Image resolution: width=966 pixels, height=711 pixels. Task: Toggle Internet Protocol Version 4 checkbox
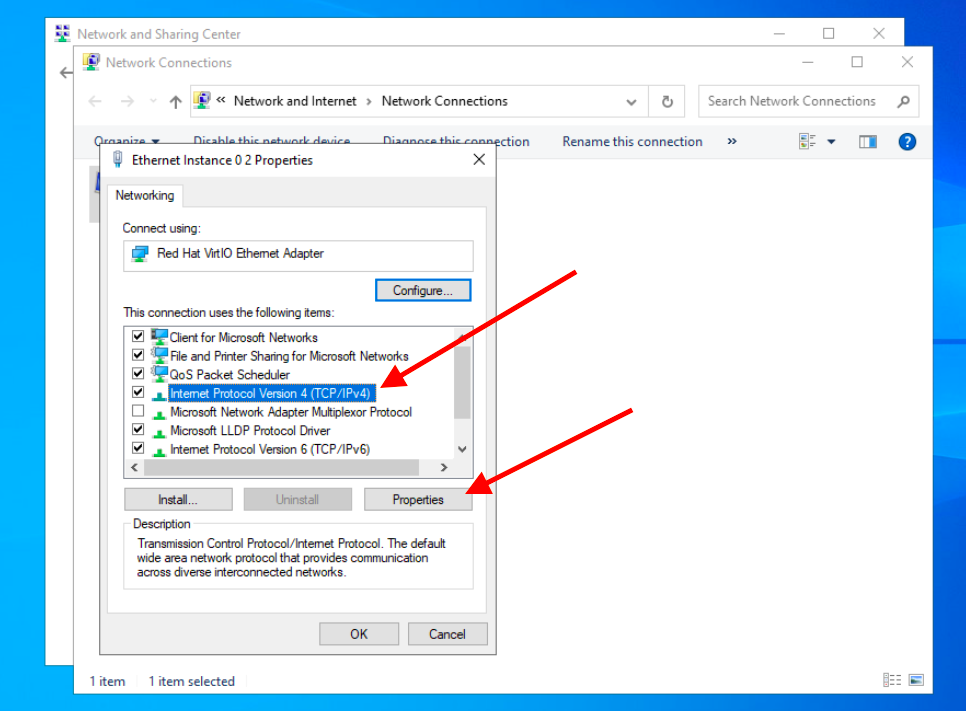coord(138,392)
